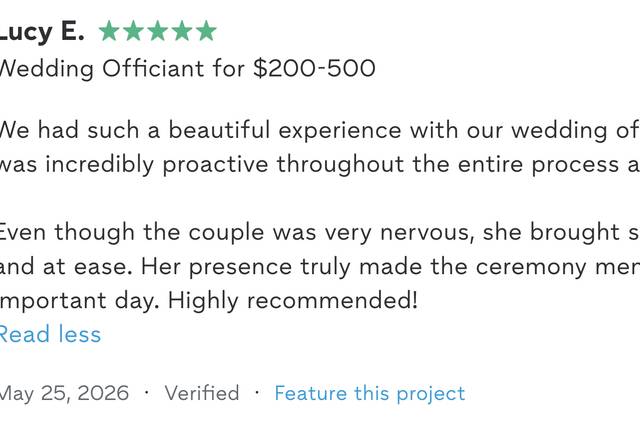Click the line "and at ease. Her presence"
640x427 pixels.
pos(320,267)
